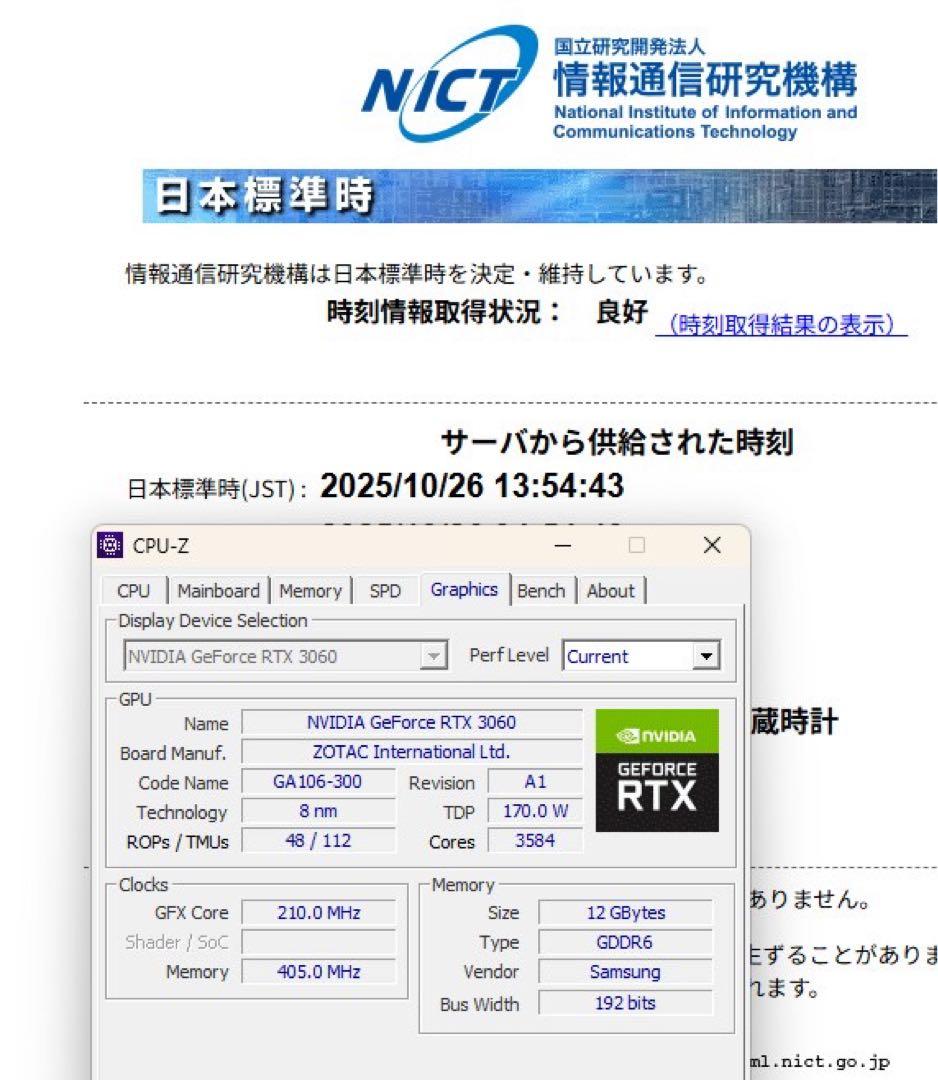Screen dimensions: 938x1080
Task: Open the Display Device Selection dropdown
Action: [x=432, y=656]
